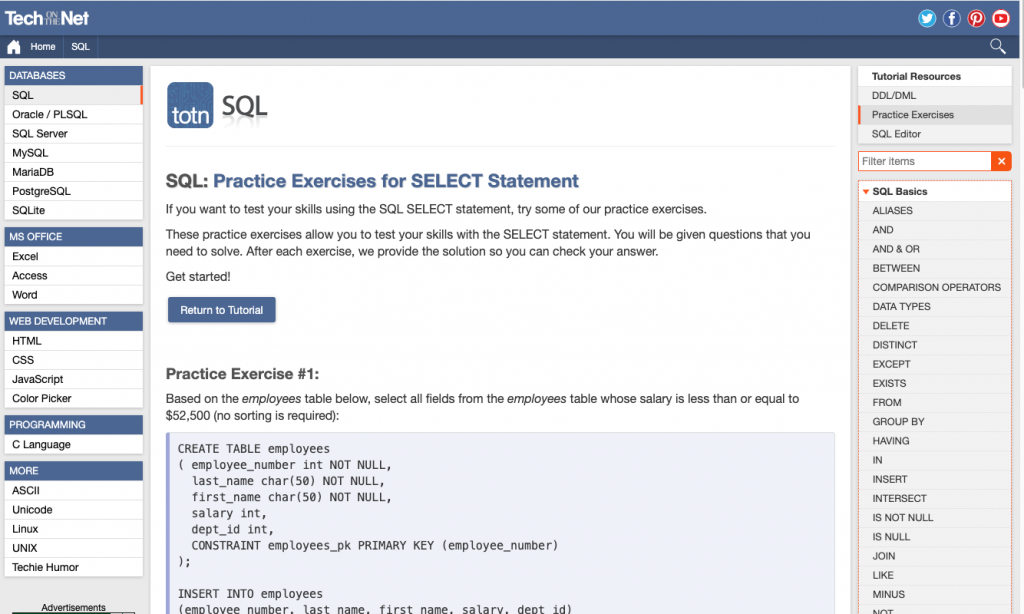Select JavaScript under Web Development

point(37,380)
